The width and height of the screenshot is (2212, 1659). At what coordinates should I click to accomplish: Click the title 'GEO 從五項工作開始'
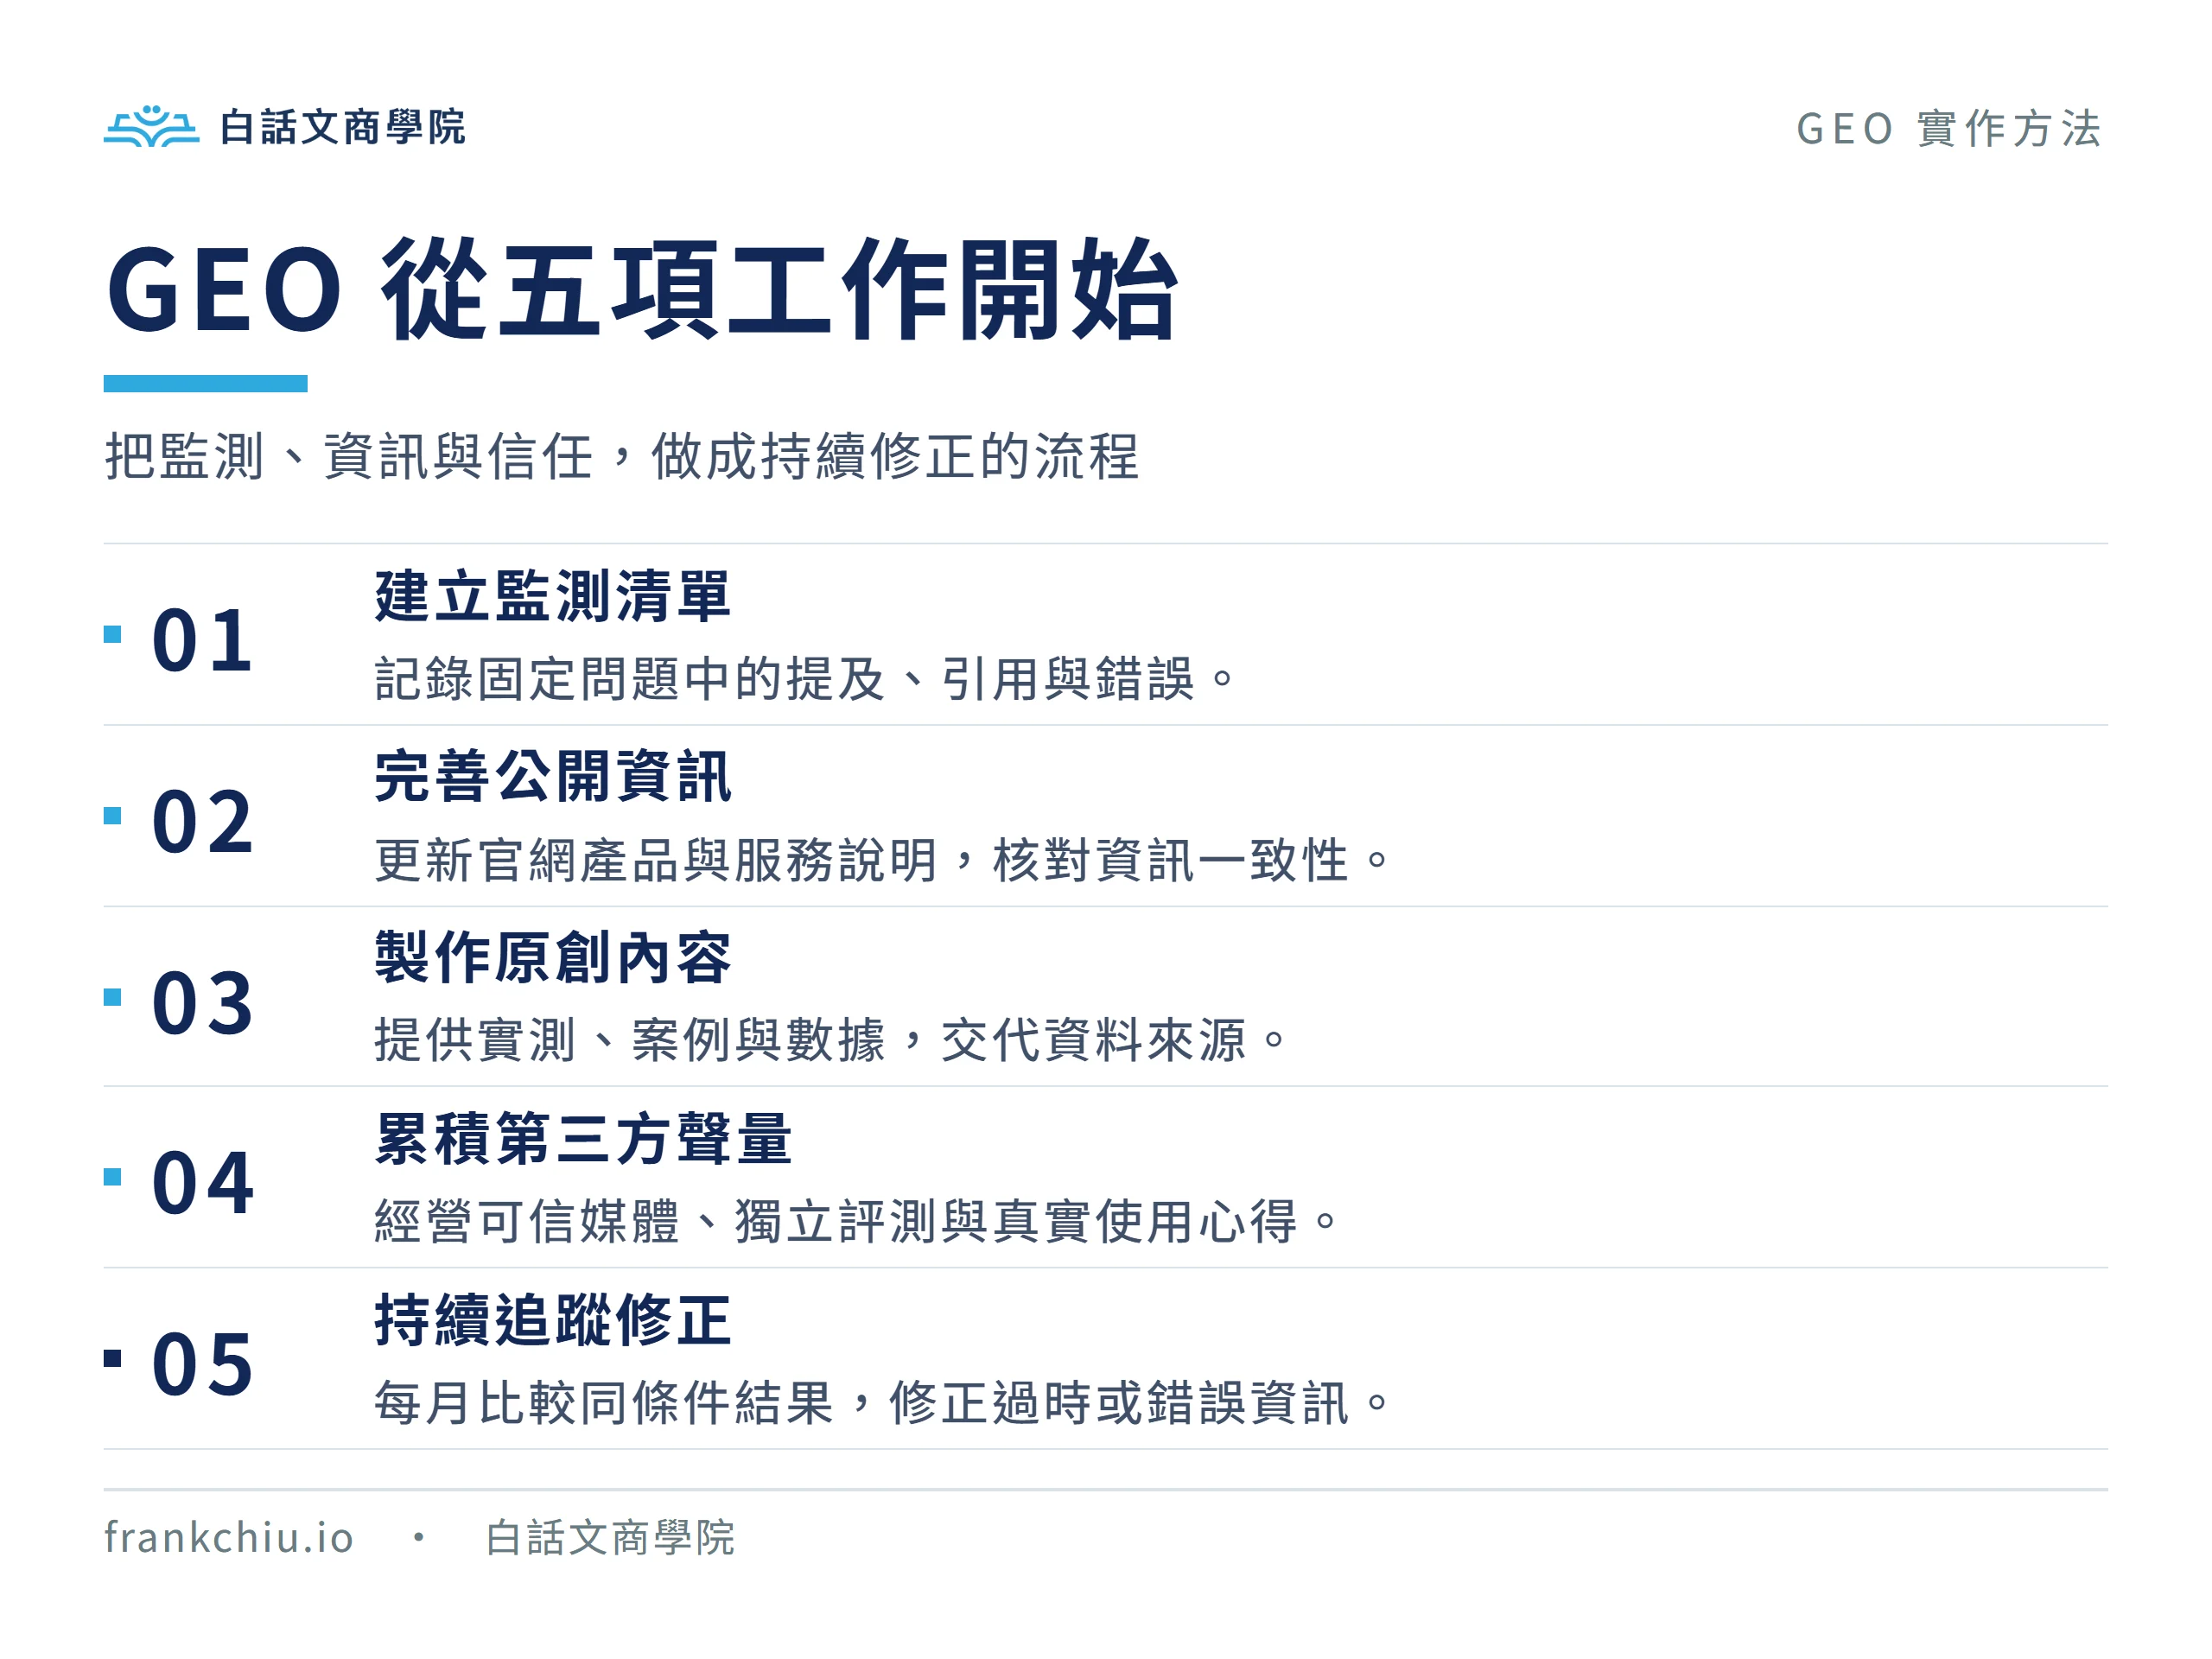pos(643,289)
